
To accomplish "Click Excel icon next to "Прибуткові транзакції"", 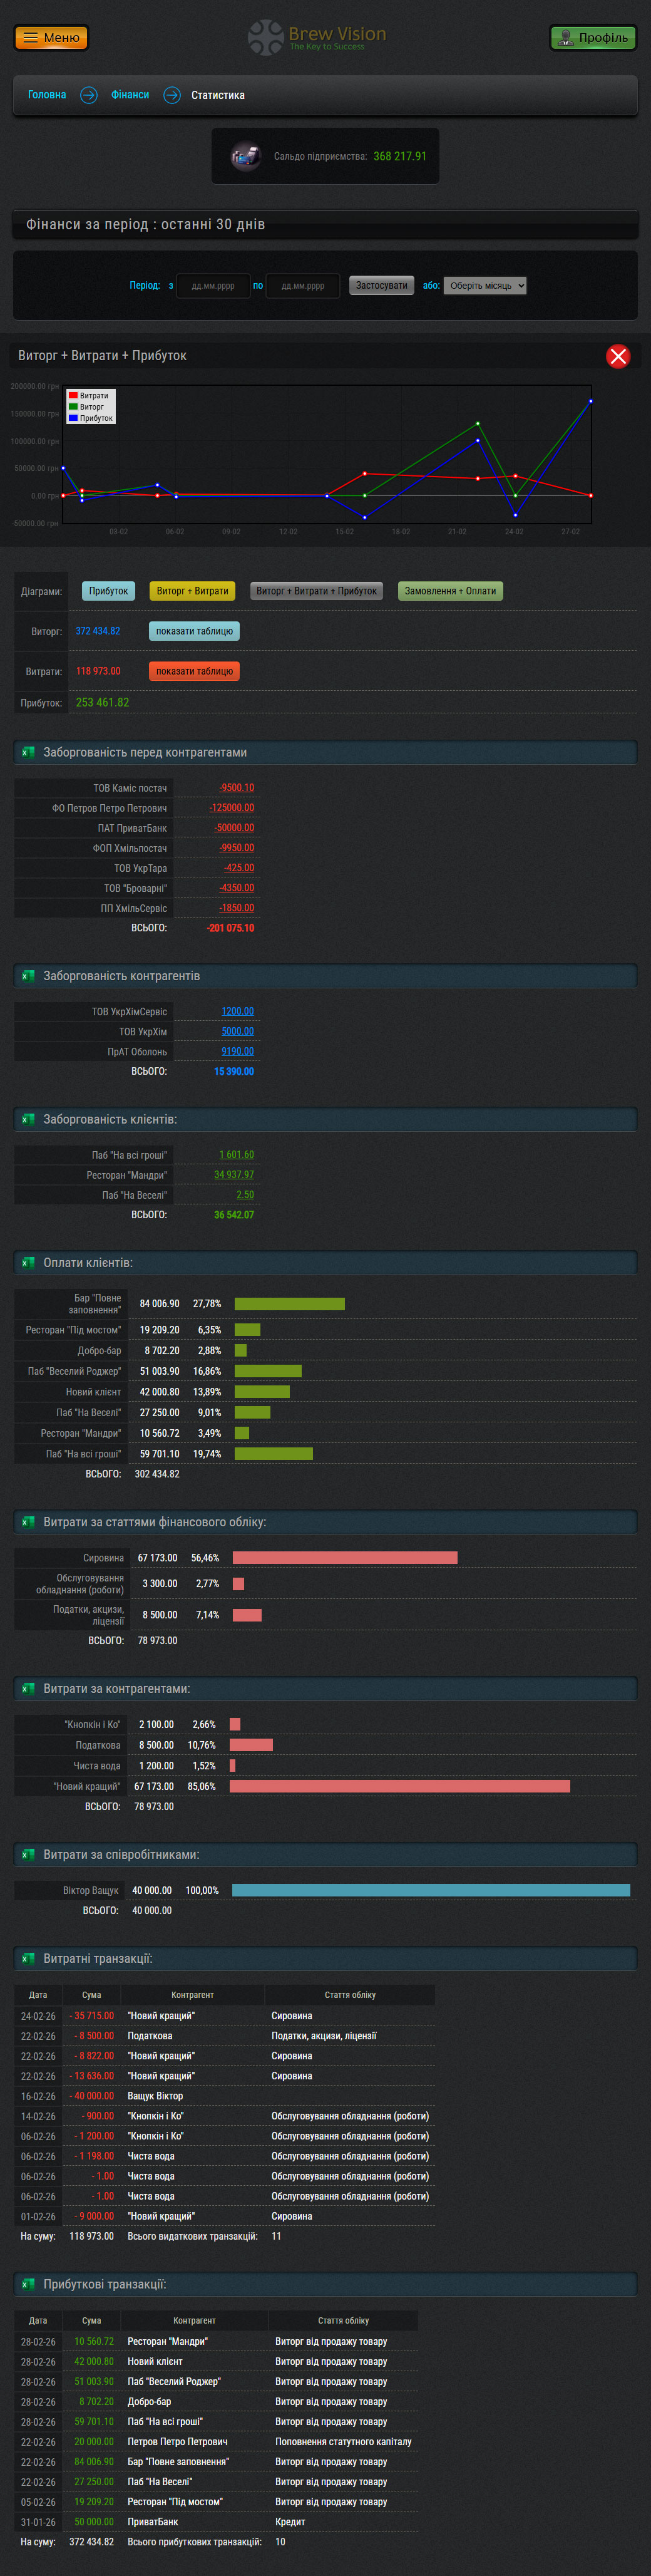I will [28, 2284].
